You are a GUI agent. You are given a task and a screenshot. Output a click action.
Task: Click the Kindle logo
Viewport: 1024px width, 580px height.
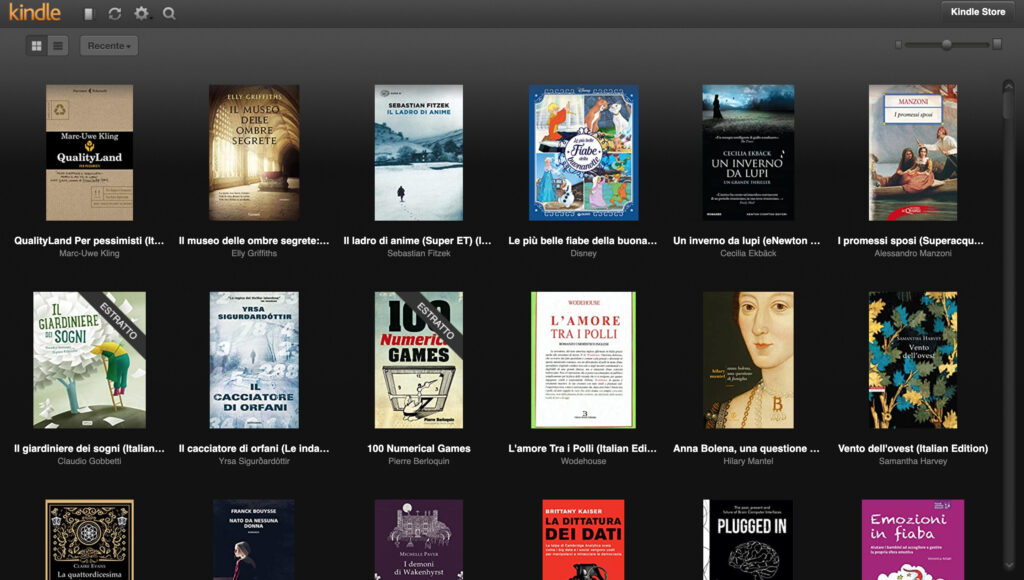tap(35, 12)
